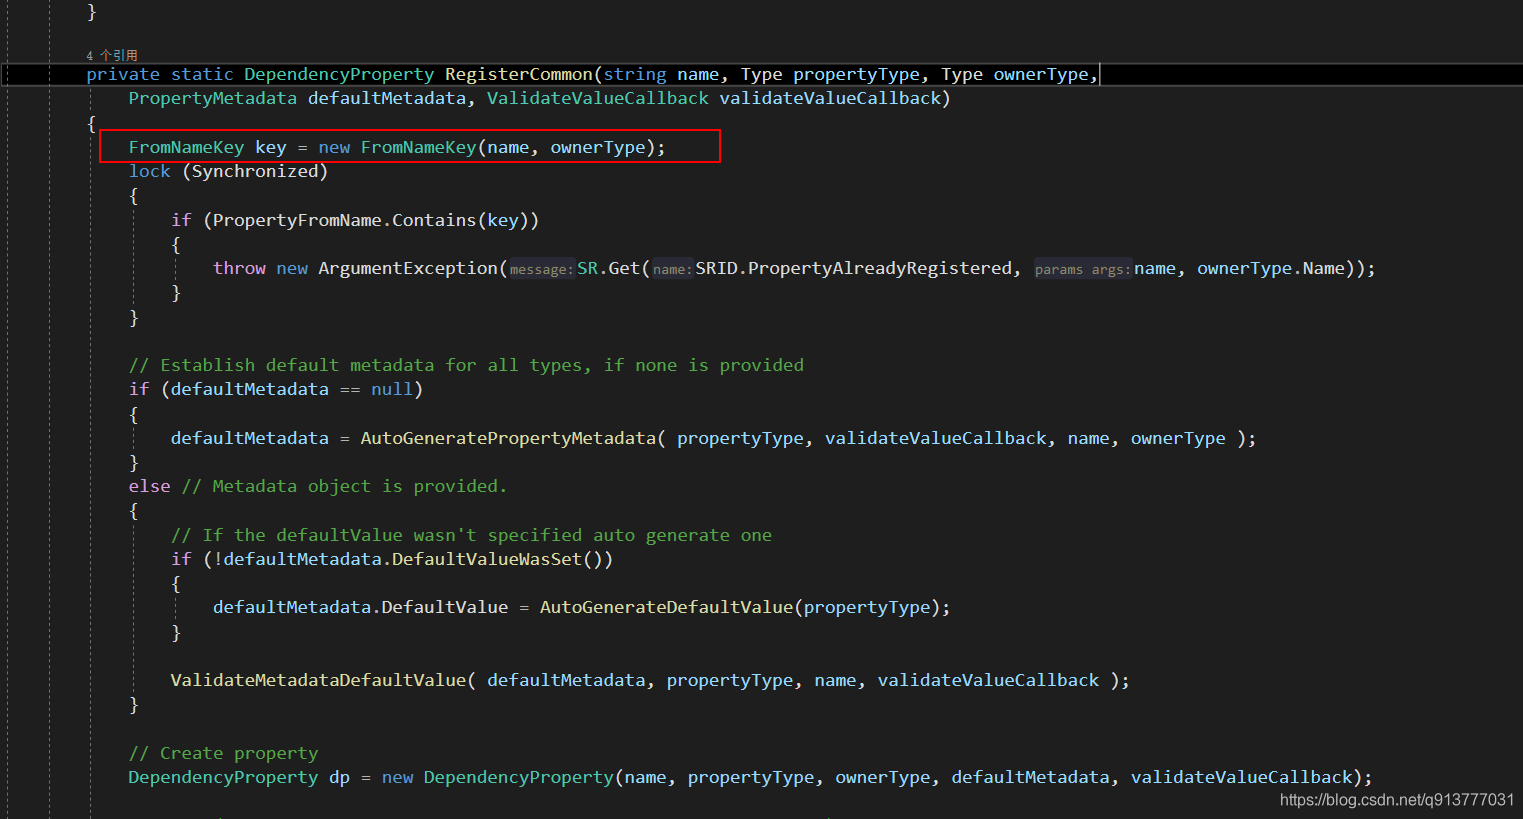Click the key variable declaration after FromNameKey

coord(270,147)
